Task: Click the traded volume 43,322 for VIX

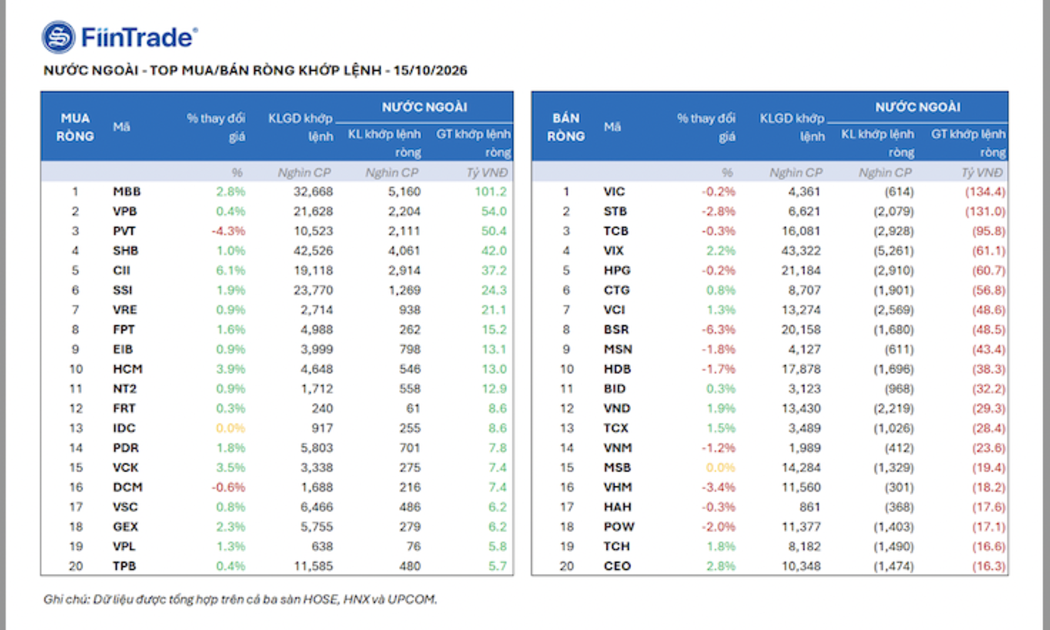Action: pyautogui.click(x=800, y=251)
